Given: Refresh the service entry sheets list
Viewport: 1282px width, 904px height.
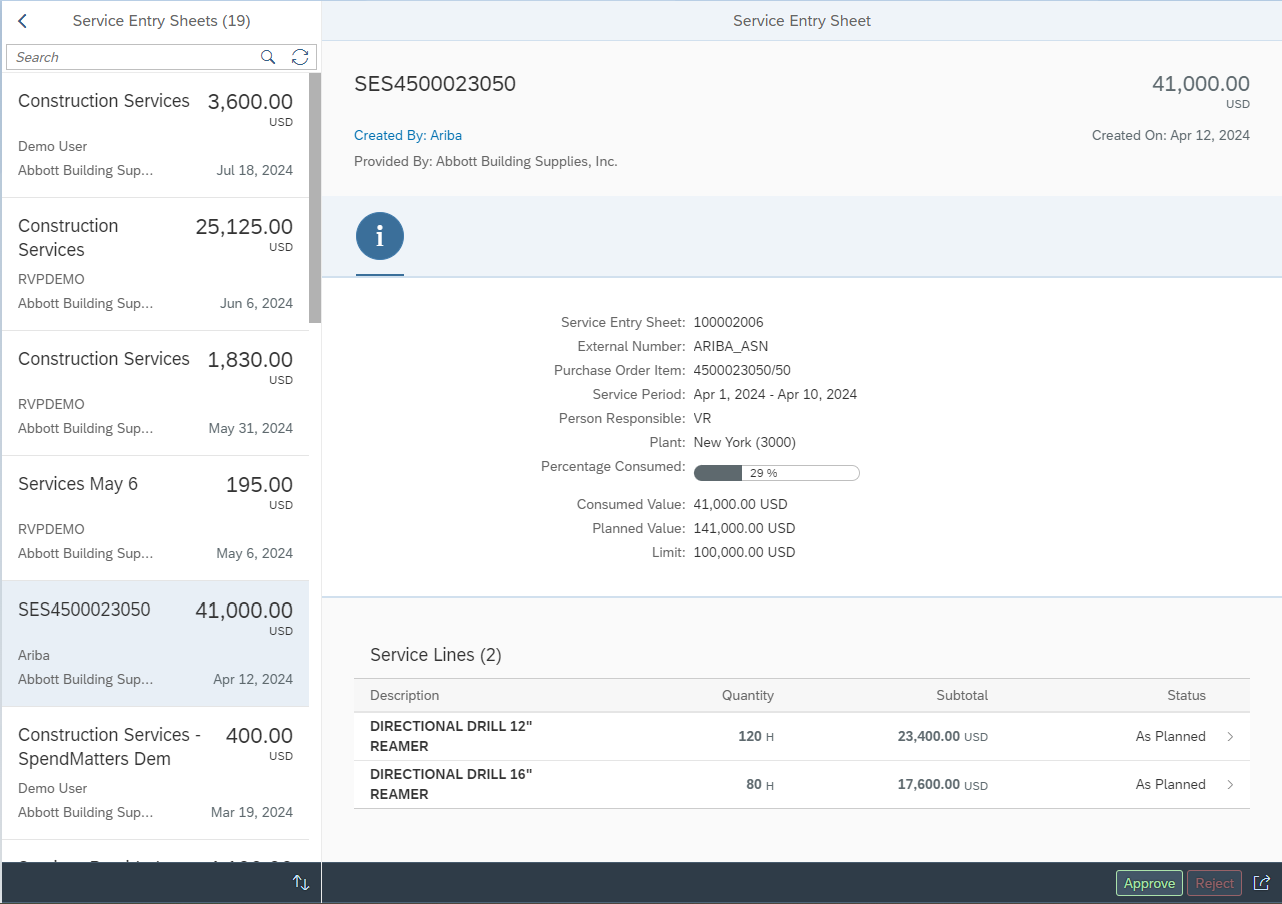Looking at the screenshot, I should click(299, 57).
